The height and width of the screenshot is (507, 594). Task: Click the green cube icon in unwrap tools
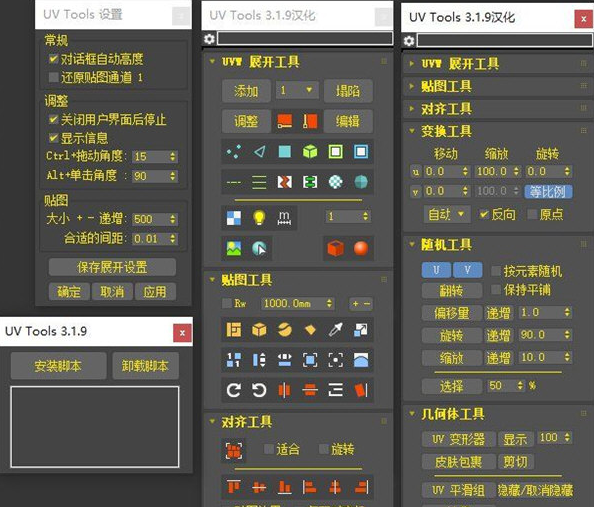point(310,152)
